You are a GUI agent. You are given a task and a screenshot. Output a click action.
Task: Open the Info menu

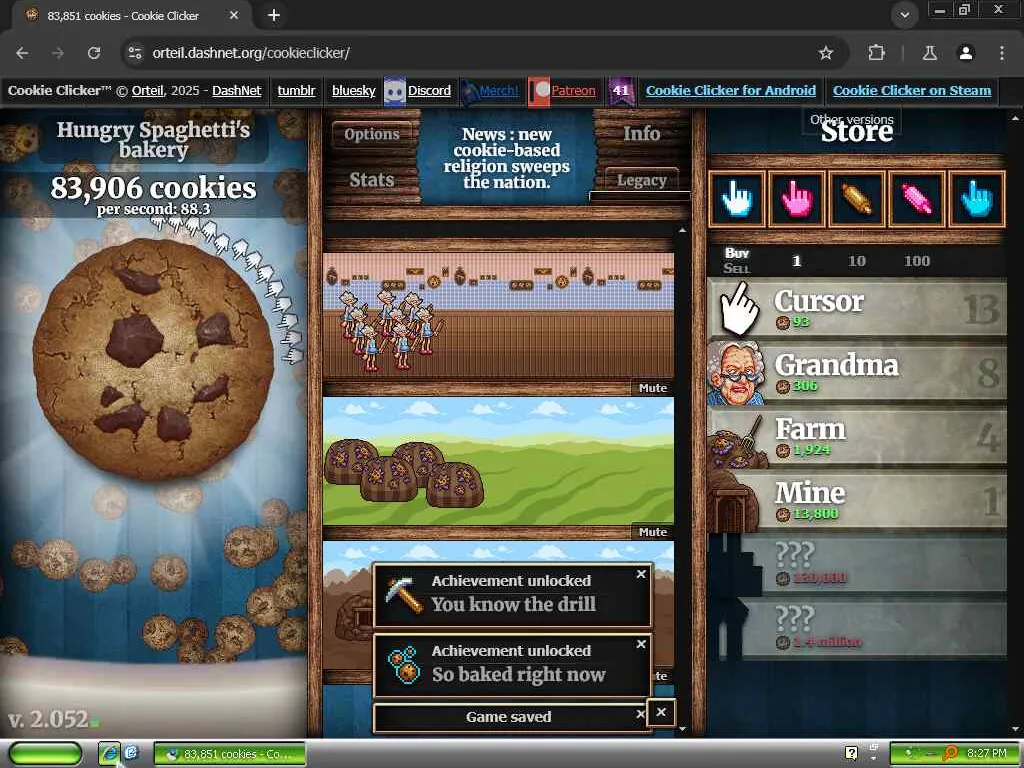click(x=641, y=133)
